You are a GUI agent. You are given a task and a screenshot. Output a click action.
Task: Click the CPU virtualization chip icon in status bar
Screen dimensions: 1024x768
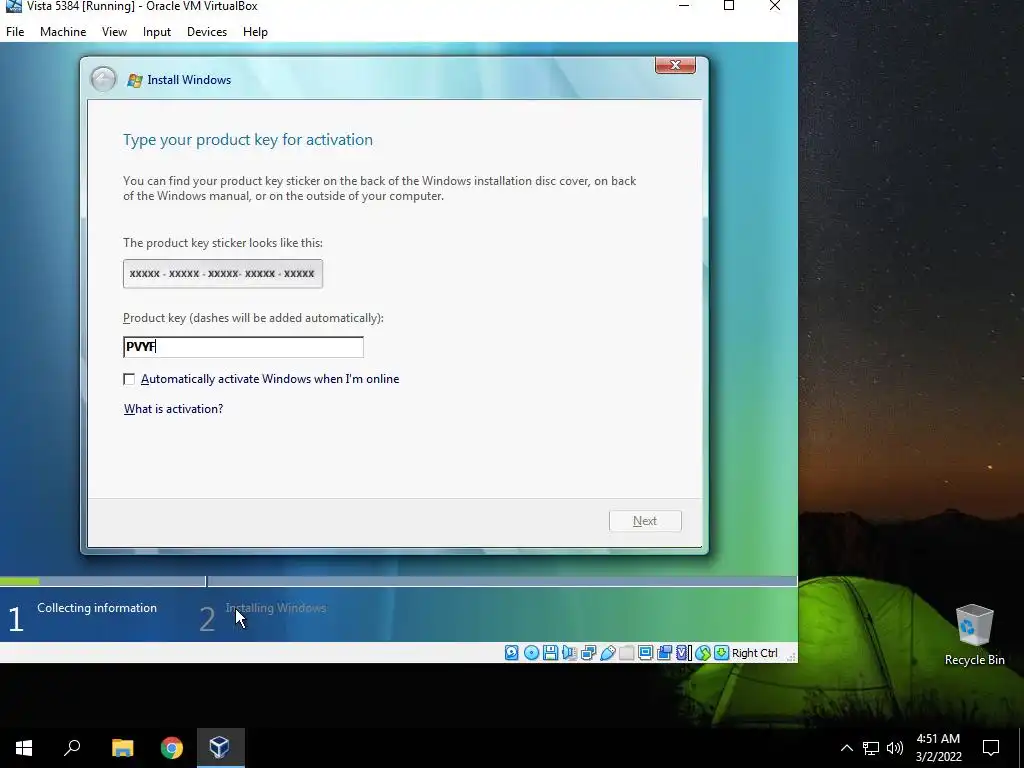pos(683,652)
